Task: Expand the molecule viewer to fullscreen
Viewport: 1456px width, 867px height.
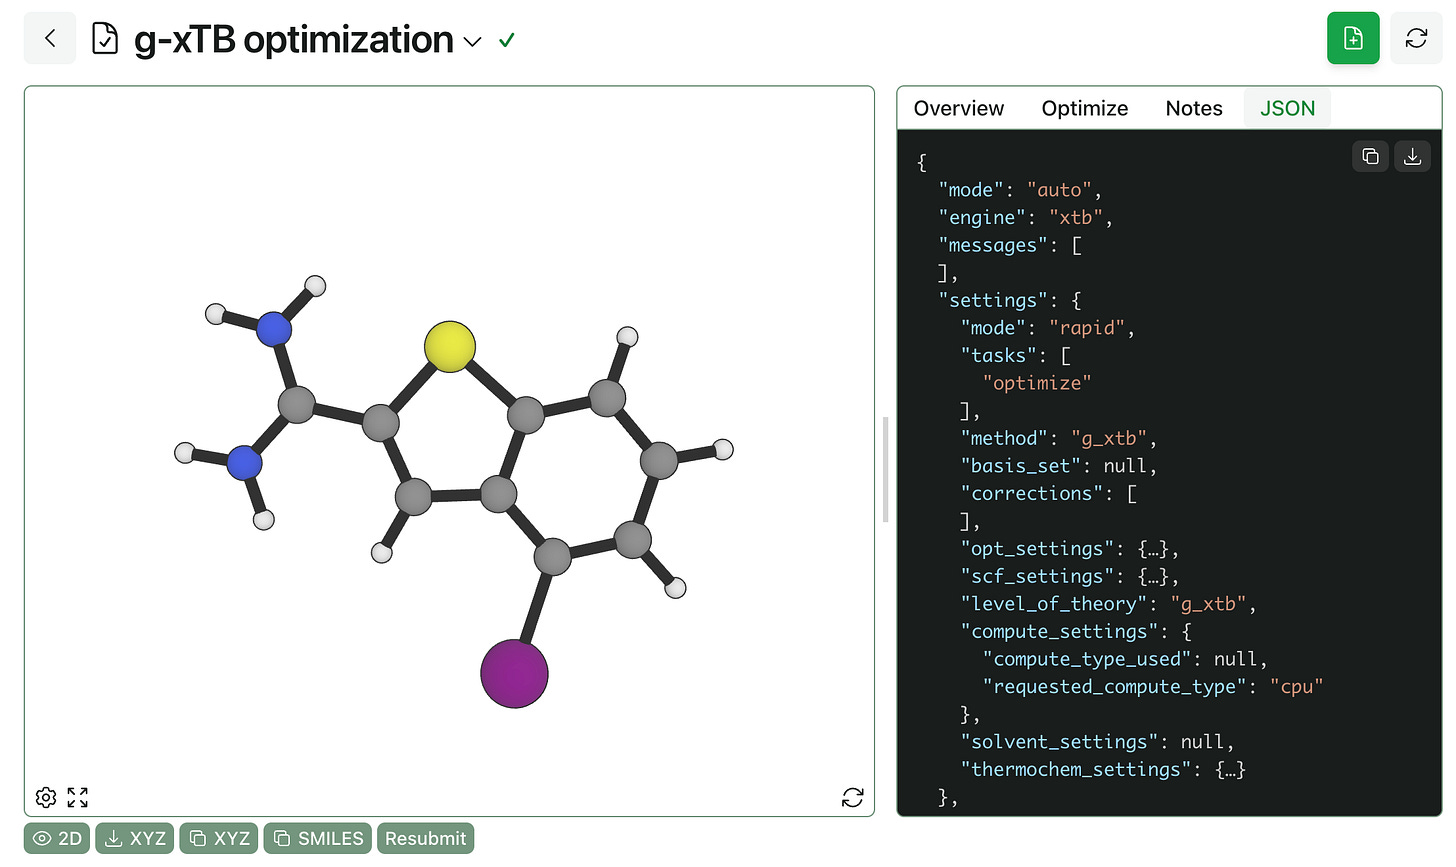Action: tap(78, 797)
